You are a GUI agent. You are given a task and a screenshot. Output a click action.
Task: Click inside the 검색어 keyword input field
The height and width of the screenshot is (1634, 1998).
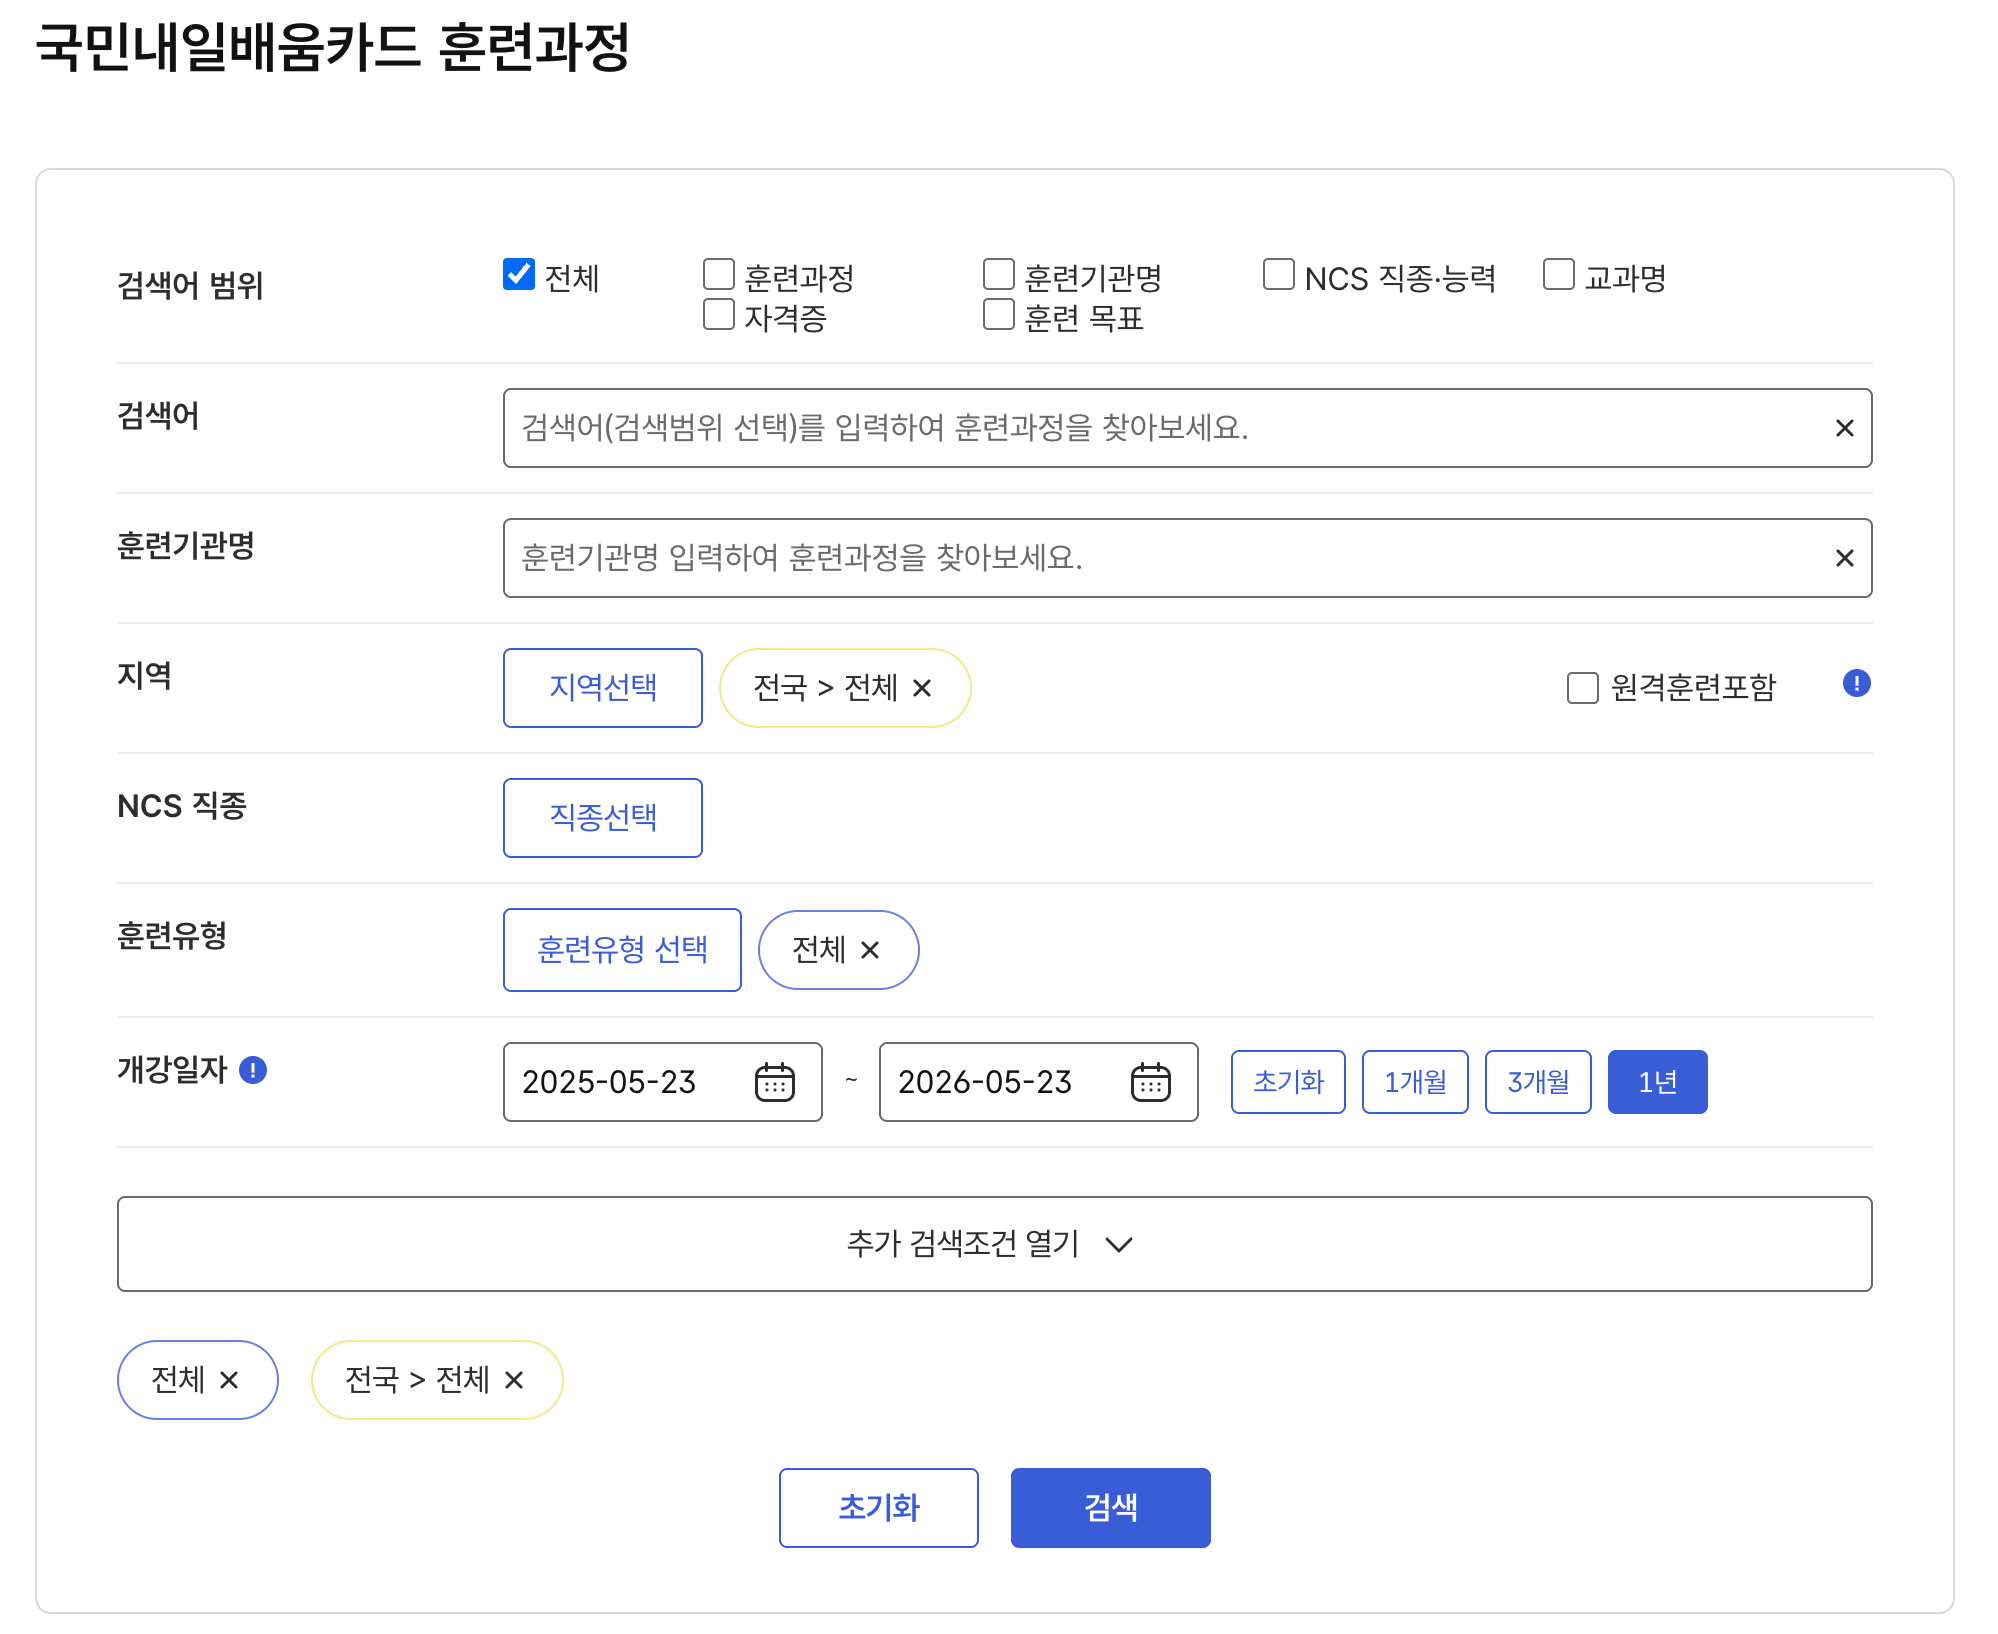1100,428
